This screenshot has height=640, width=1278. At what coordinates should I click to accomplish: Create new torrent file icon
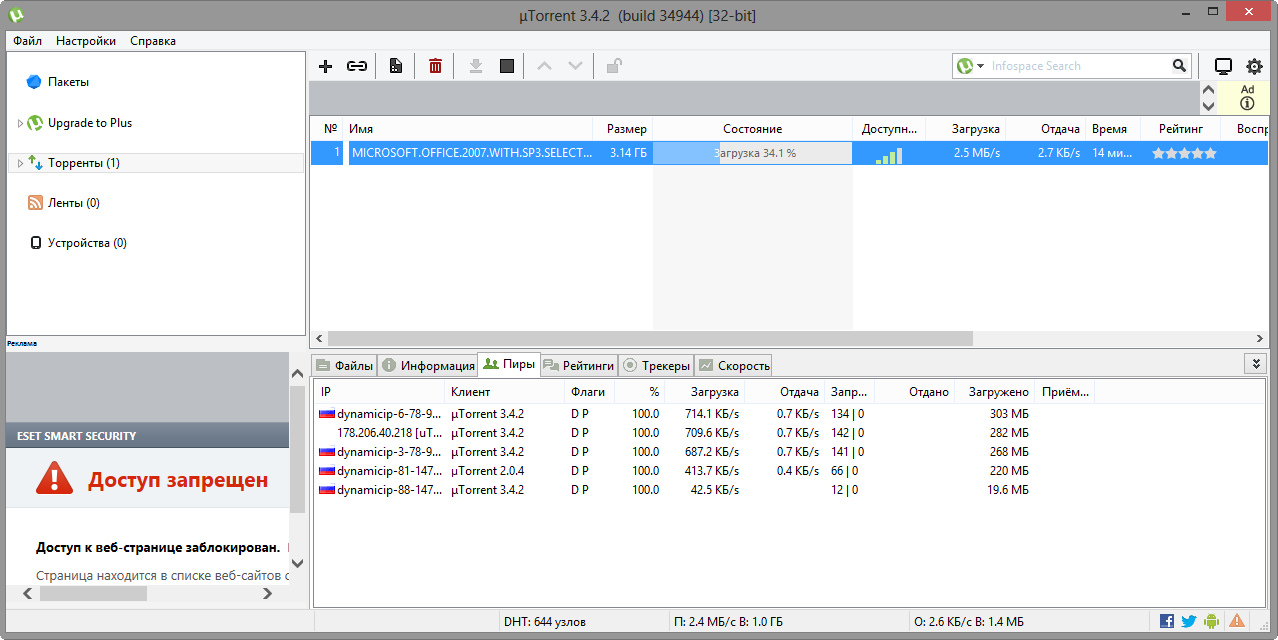[396, 66]
